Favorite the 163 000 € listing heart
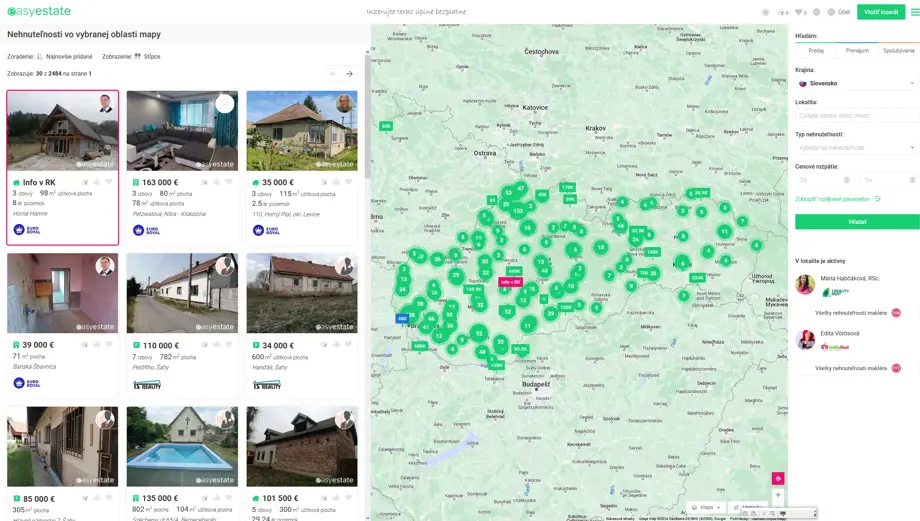 pos(229,182)
